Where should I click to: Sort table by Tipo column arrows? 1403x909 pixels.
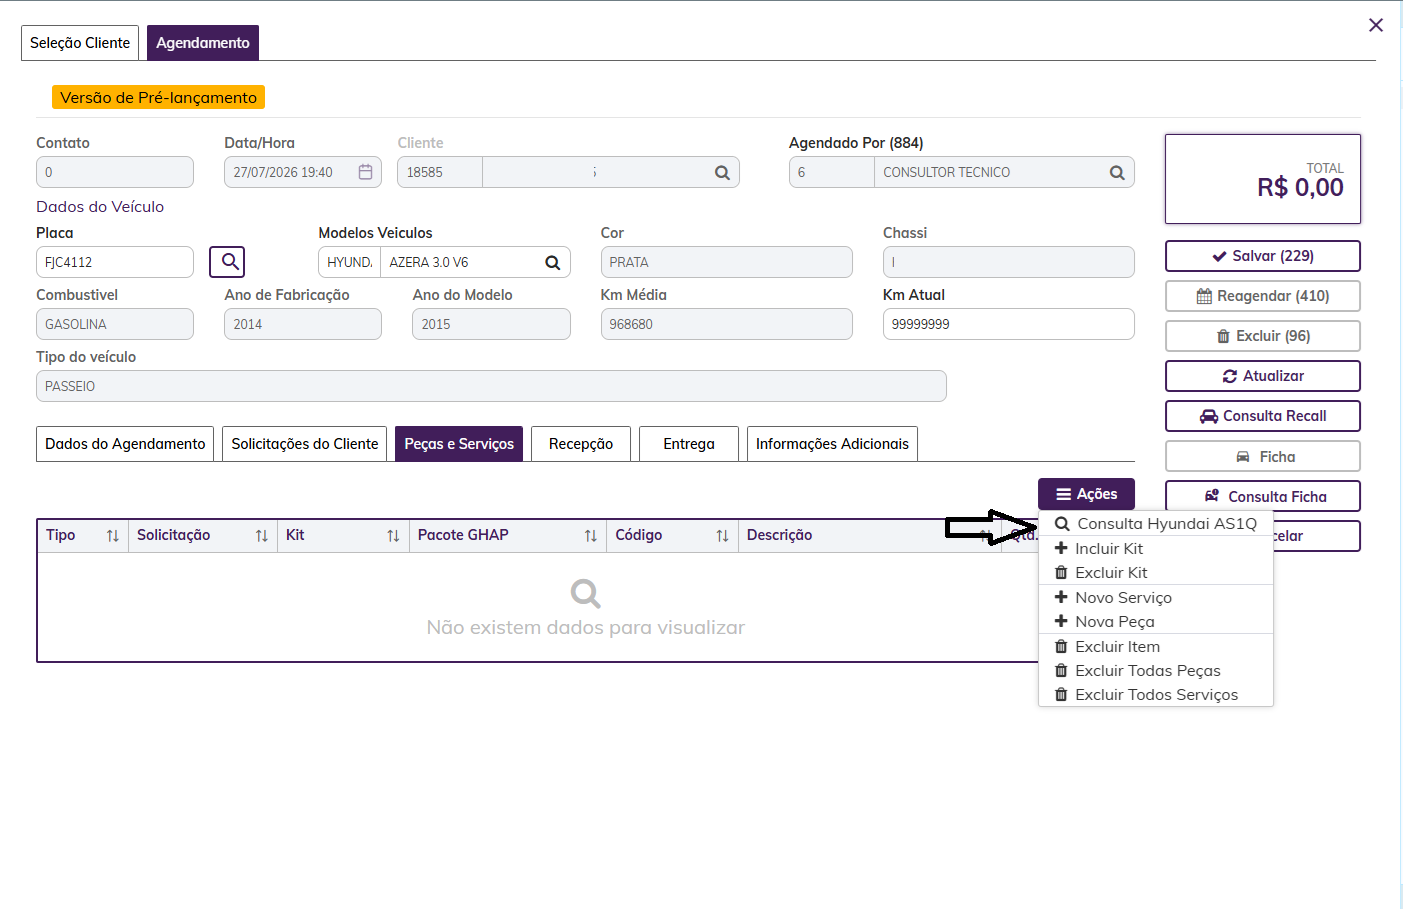113,536
